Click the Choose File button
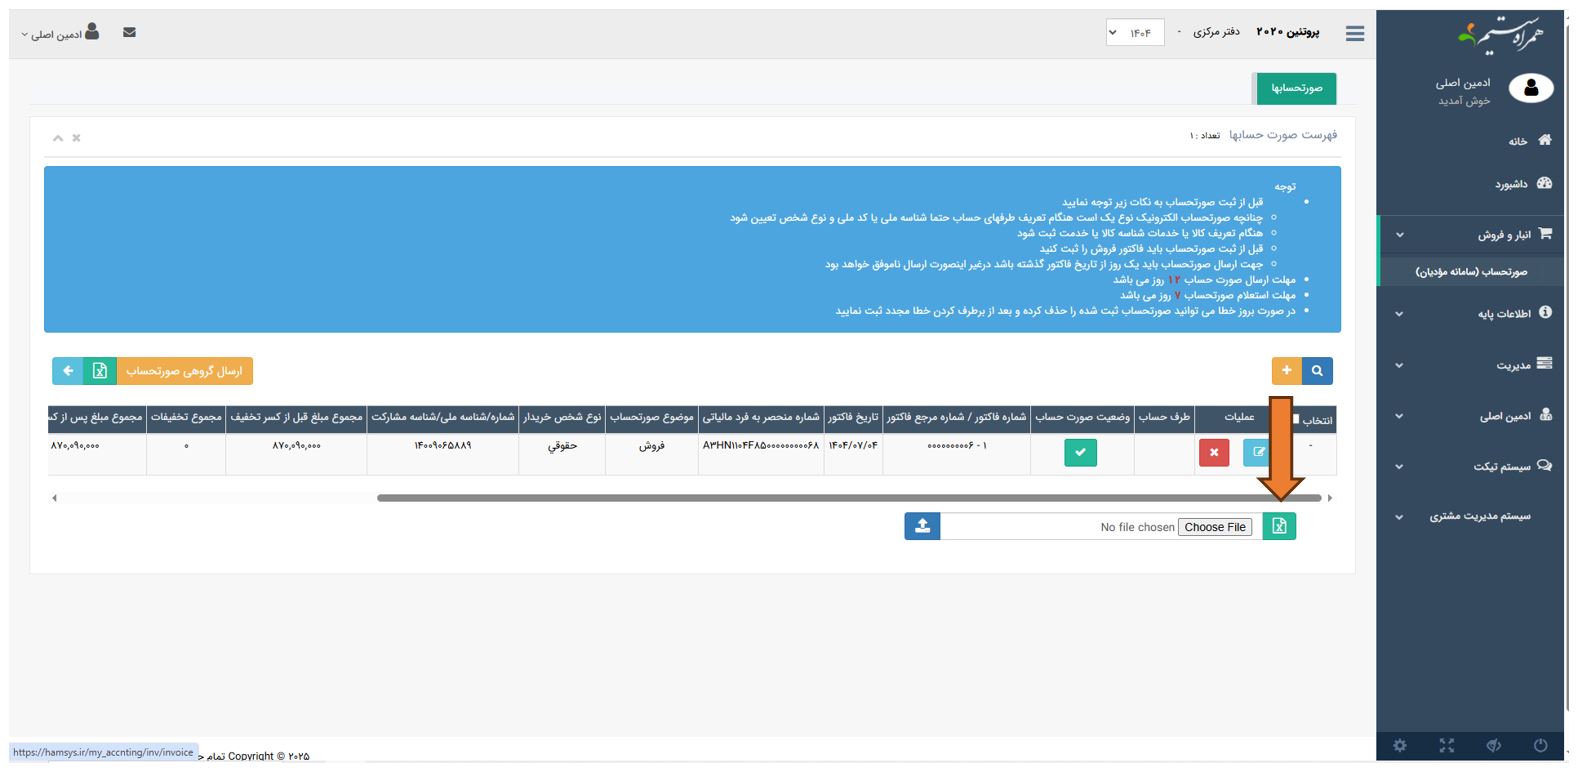The image size is (1579, 771). click(x=1215, y=527)
